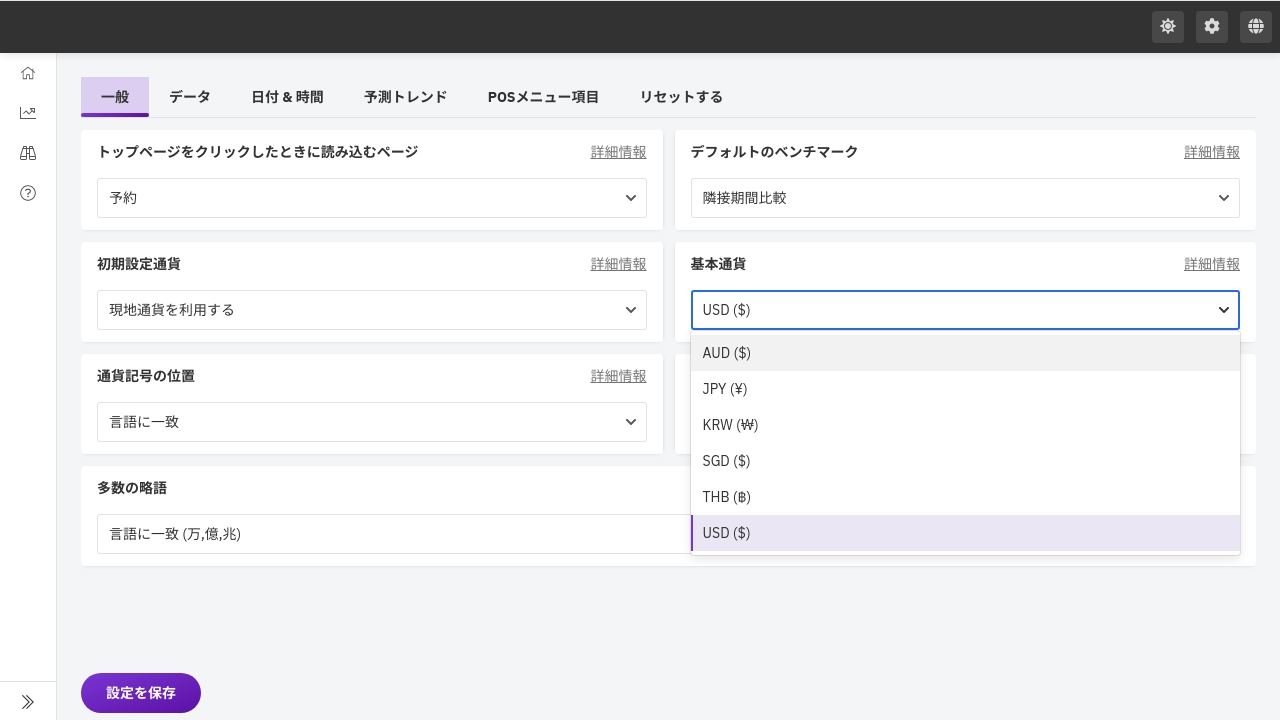Select JPY (¥) from the currency list
This screenshot has height=720, width=1280.
point(965,389)
